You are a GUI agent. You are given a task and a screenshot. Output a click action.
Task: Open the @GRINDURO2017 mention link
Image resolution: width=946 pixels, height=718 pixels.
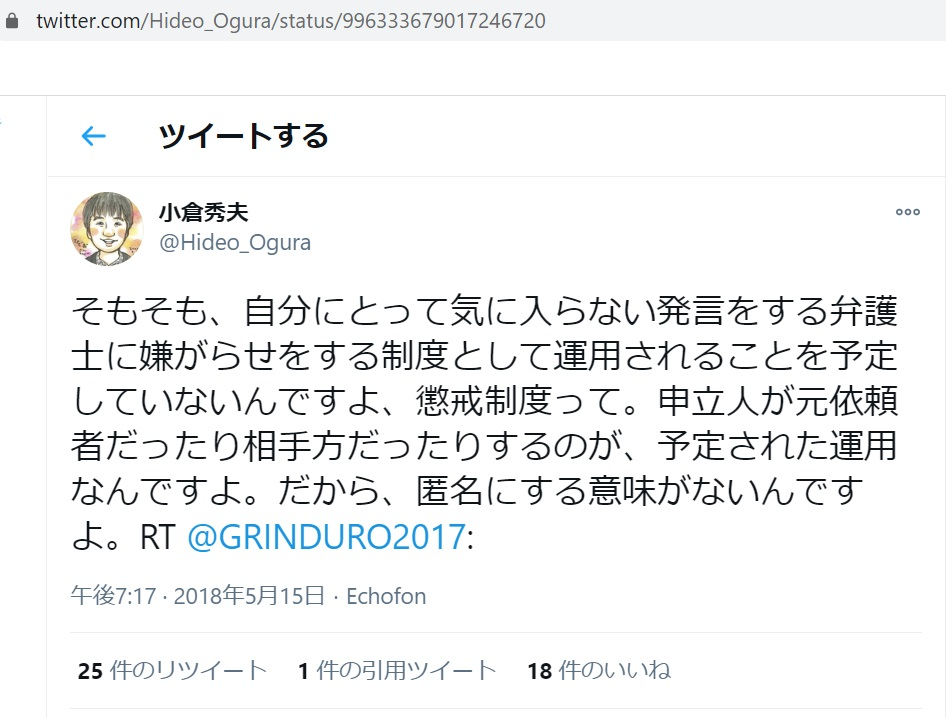[x=326, y=536]
